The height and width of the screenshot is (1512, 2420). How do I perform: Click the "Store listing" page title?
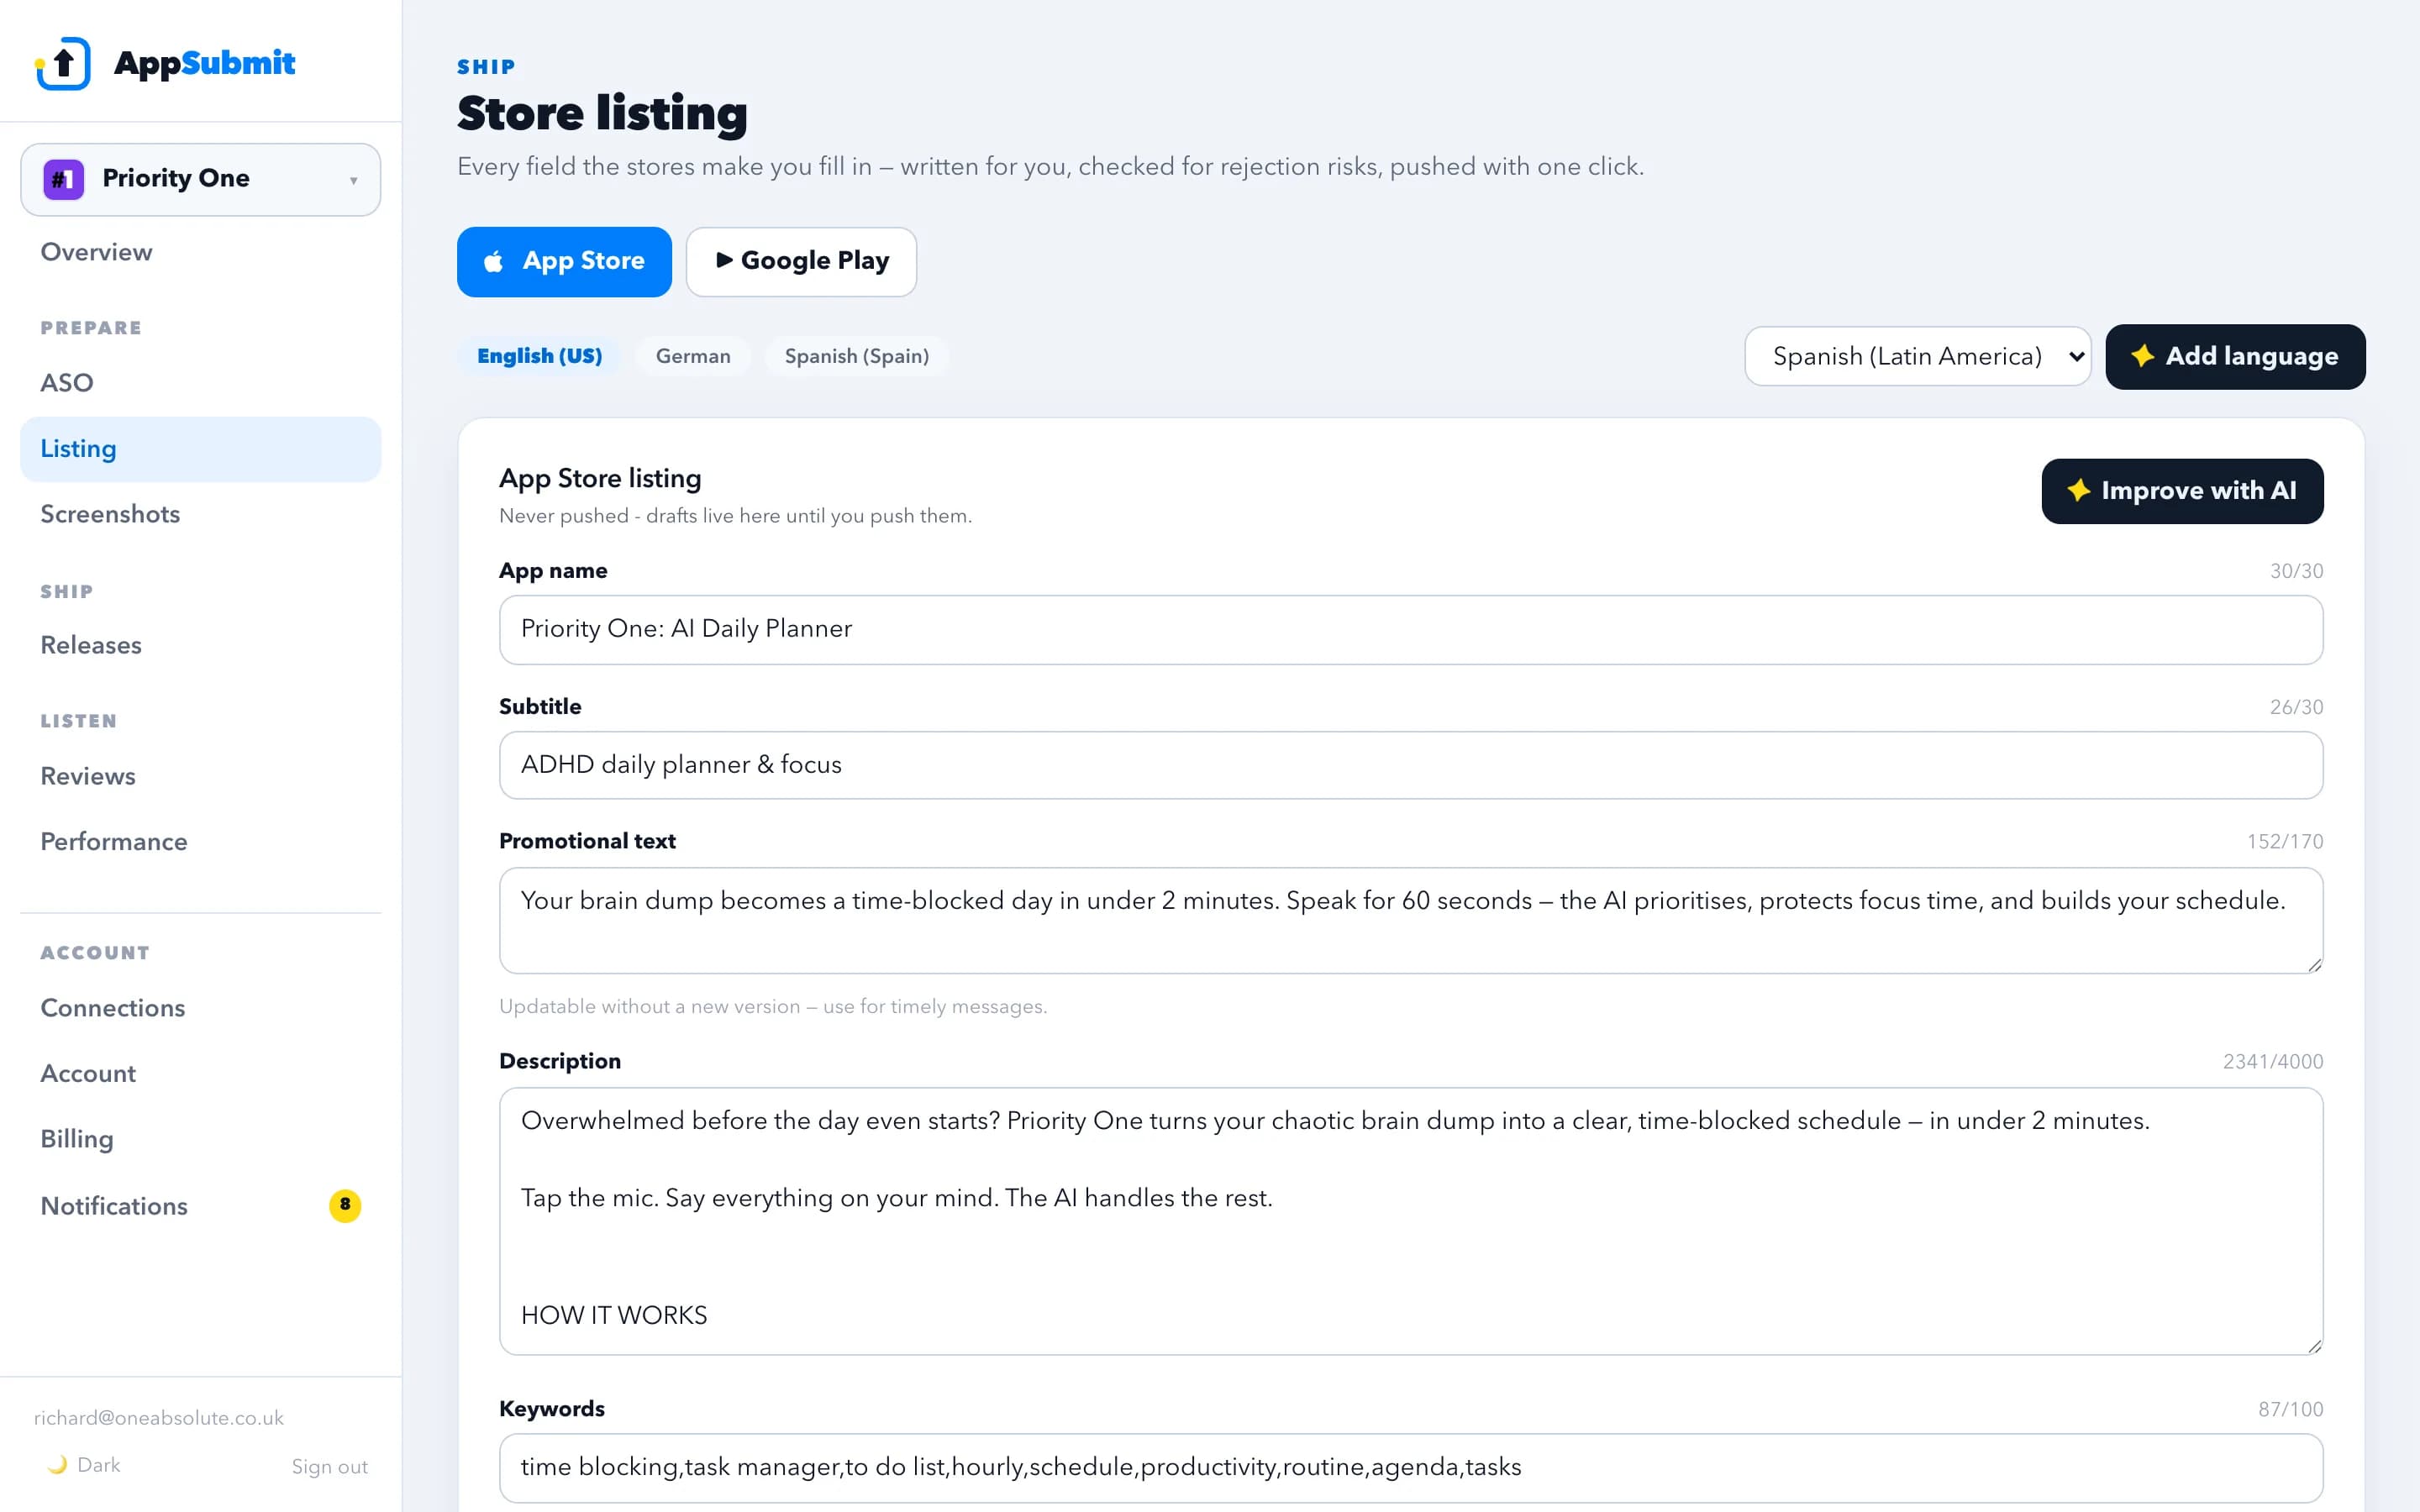coord(602,113)
